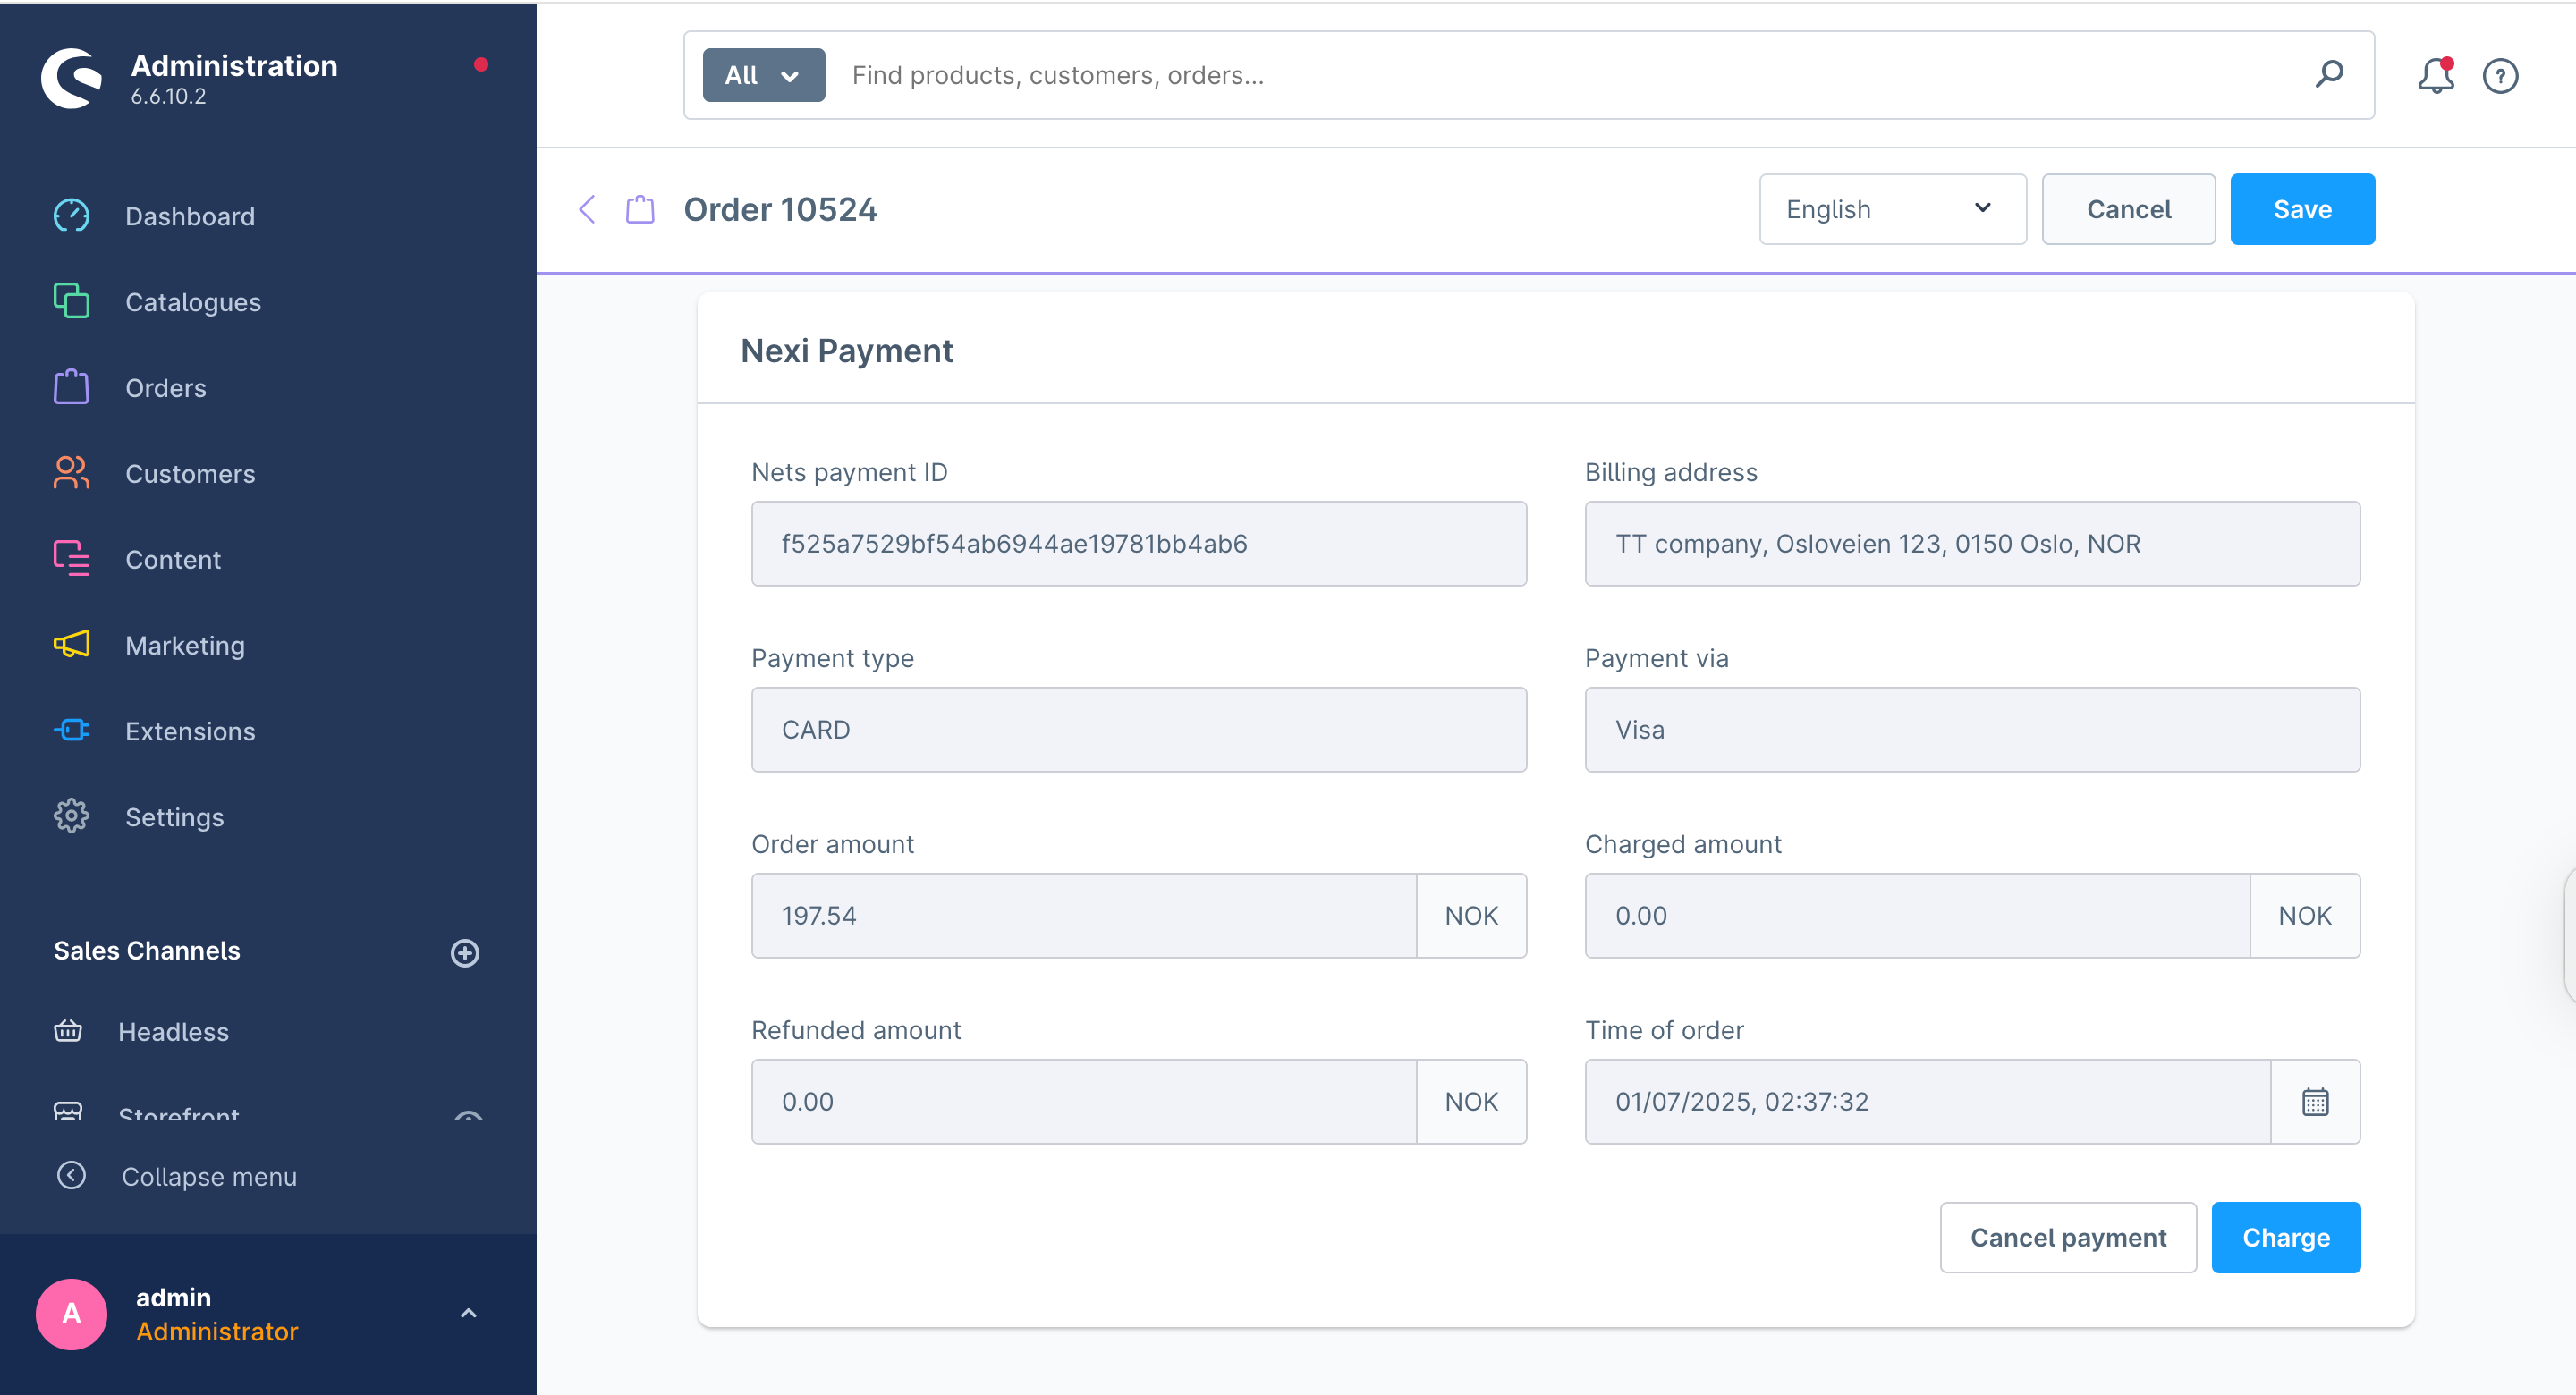This screenshot has height=1395, width=2576.
Task: Open the Orders section
Action: pyautogui.click(x=166, y=387)
